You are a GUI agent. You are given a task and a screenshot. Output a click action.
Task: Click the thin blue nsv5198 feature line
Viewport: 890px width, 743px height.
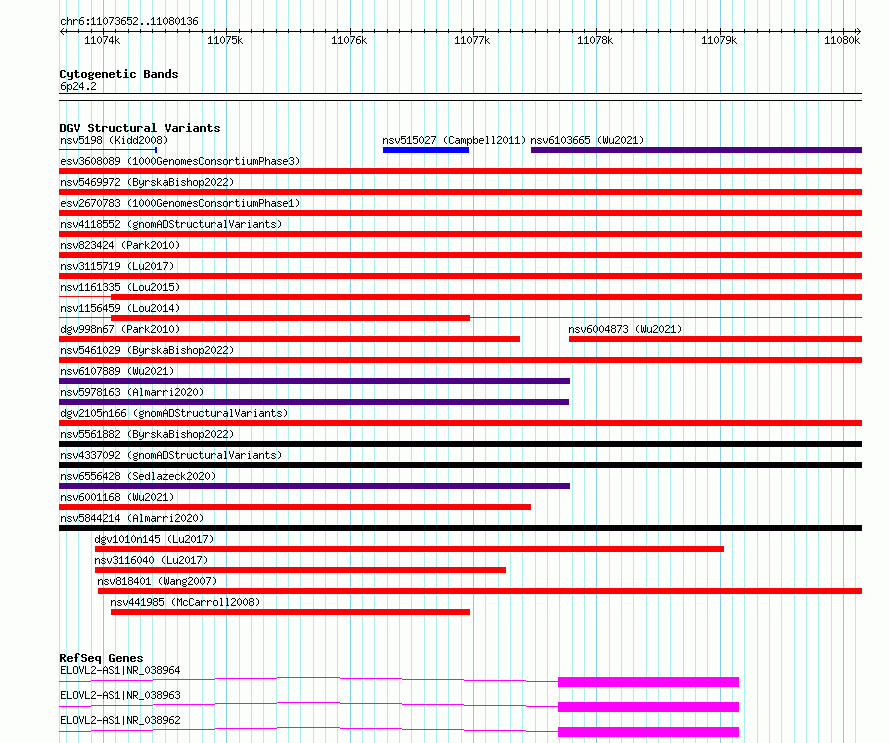point(108,150)
